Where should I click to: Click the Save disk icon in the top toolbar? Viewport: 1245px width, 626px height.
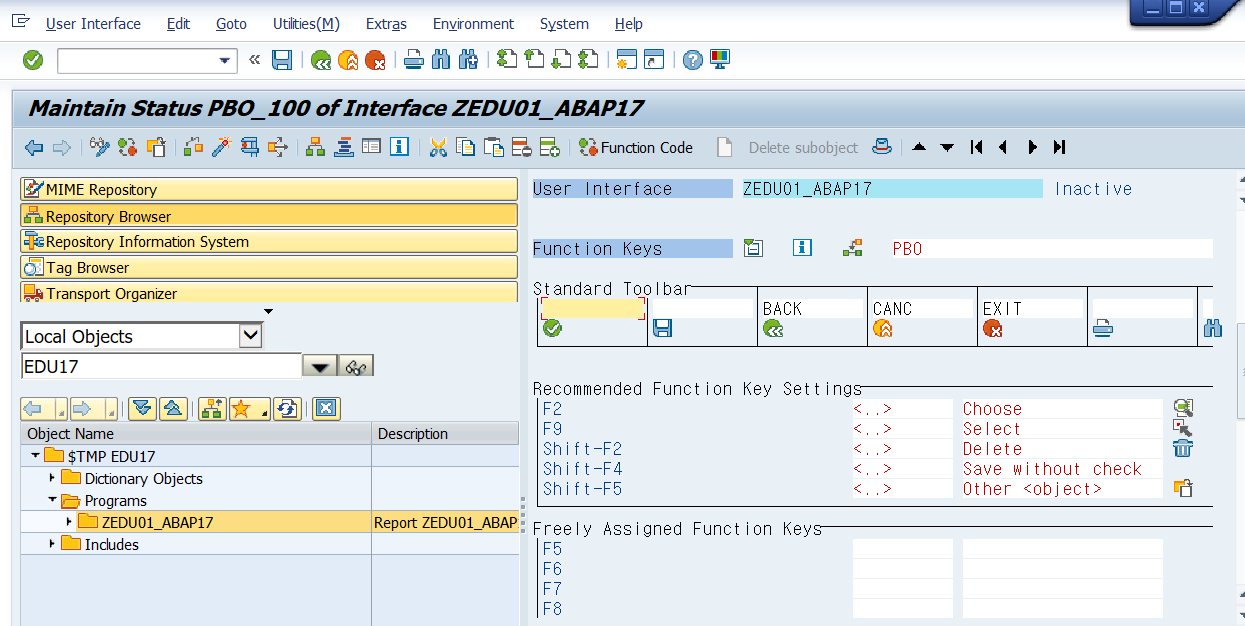(x=282, y=61)
